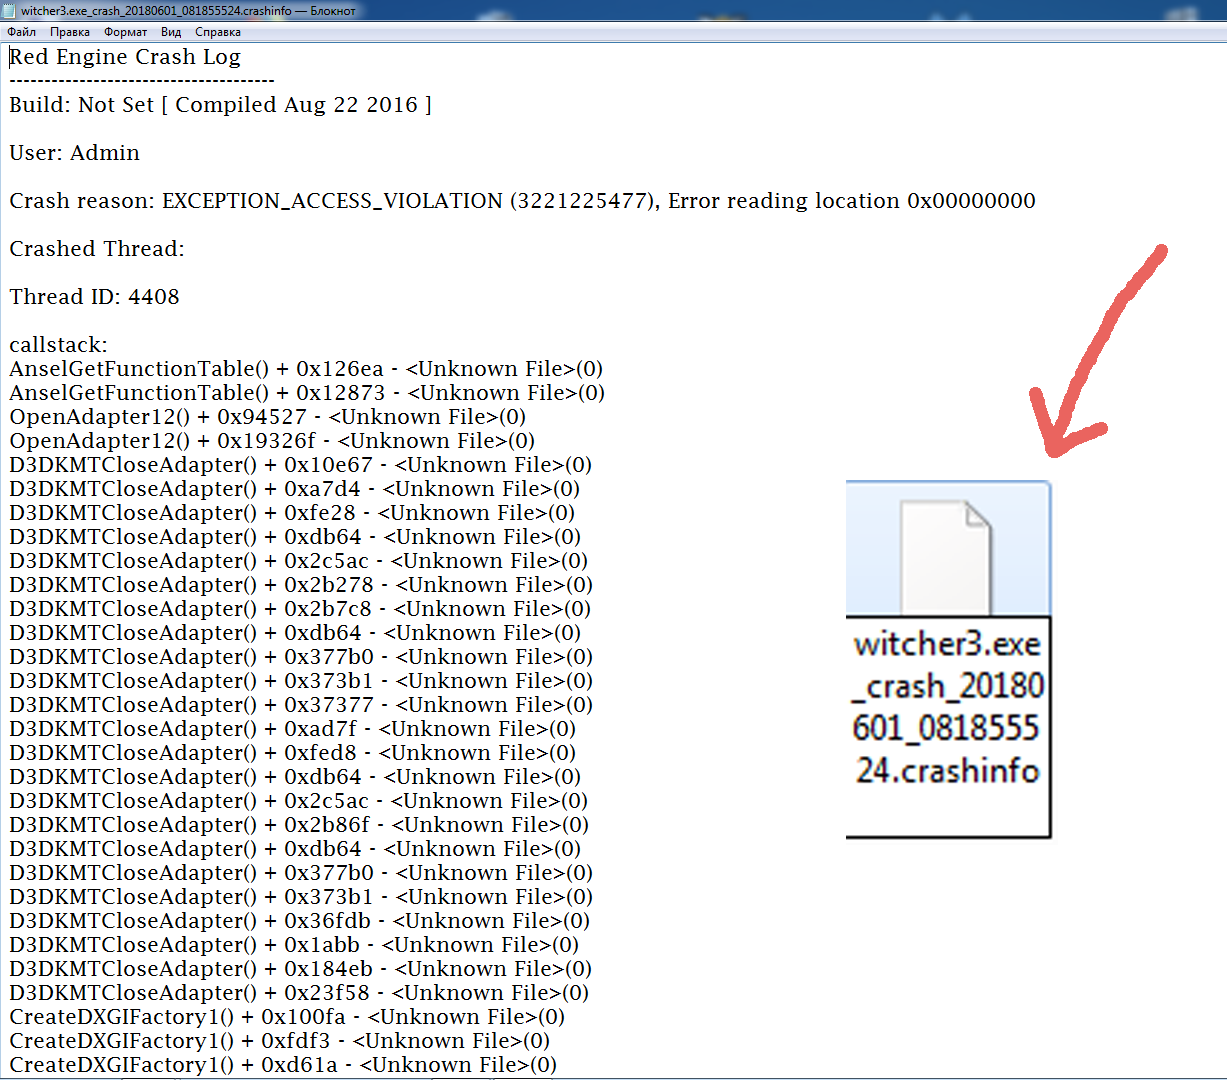
Task: Click the D3DKMTCloseAdapter() + 0x2b86f line
Action: pos(299,825)
